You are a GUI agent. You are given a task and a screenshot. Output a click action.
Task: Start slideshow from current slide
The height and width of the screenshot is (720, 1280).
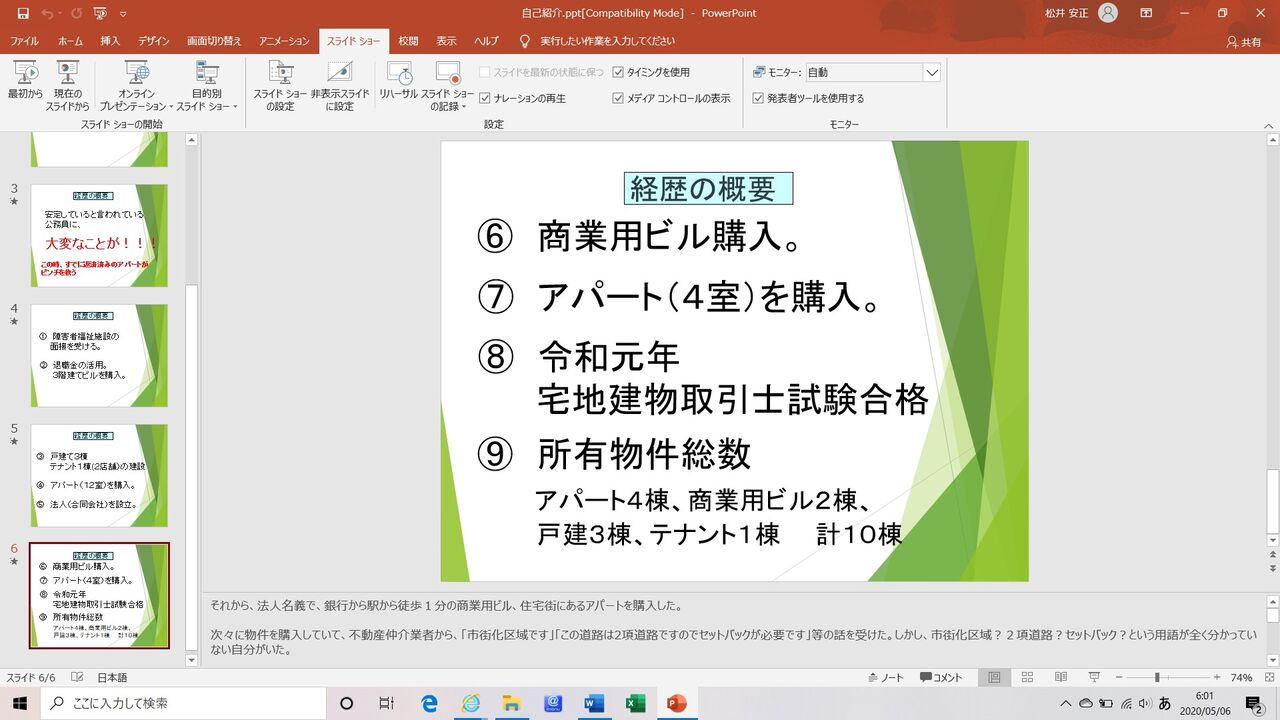click(67, 86)
